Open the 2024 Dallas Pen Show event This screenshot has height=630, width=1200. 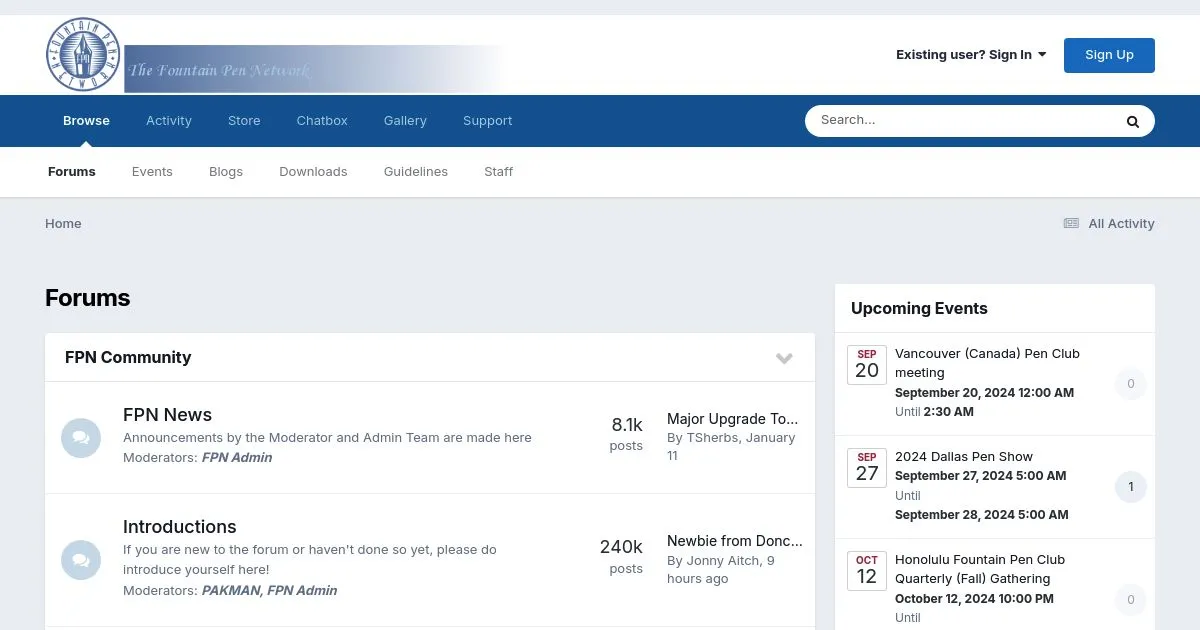tap(964, 457)
